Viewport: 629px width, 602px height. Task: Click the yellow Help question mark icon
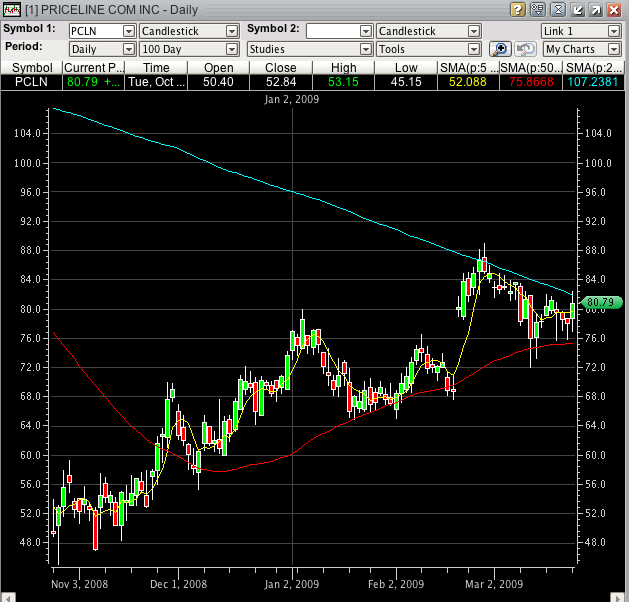pos(517,9)
